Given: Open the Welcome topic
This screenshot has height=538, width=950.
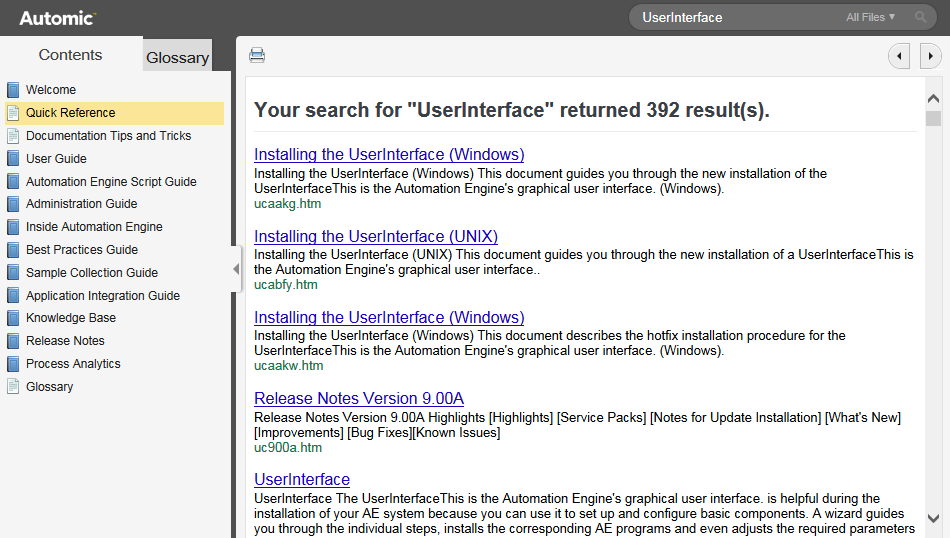Looking at the screenshot, I should (x=51, y=90).
